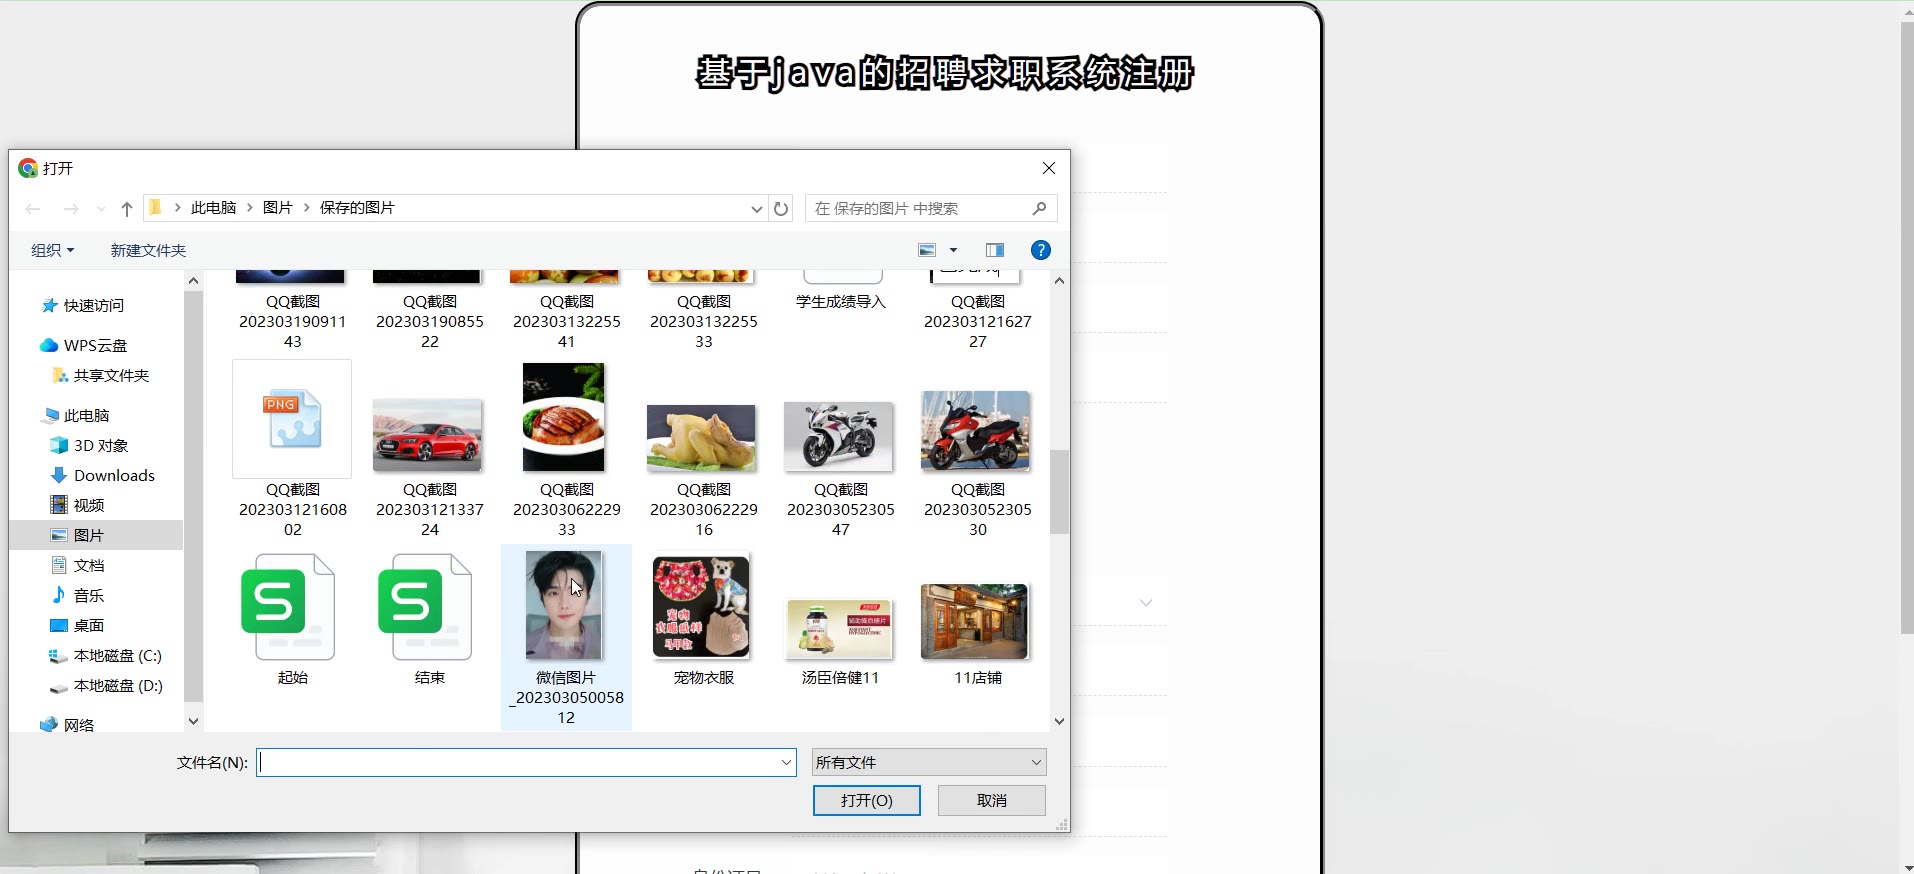Go up one folder level
This screenshot has width=1914, height=874.
click(x=127, y=209)
